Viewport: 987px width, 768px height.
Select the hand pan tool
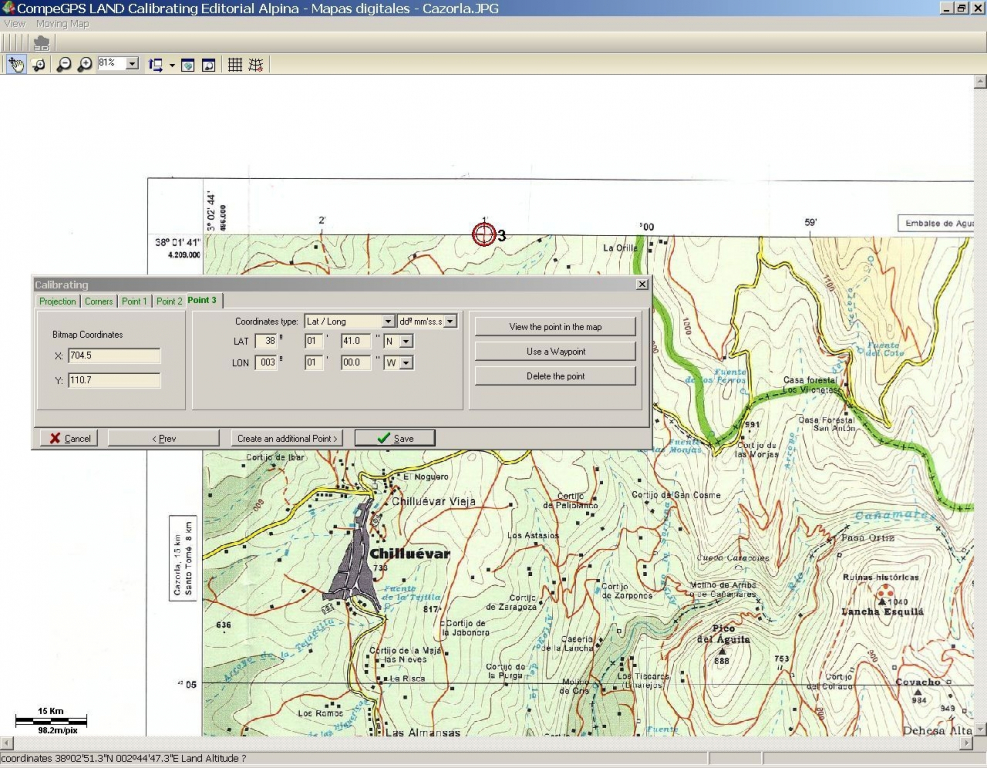coord(16,64)
